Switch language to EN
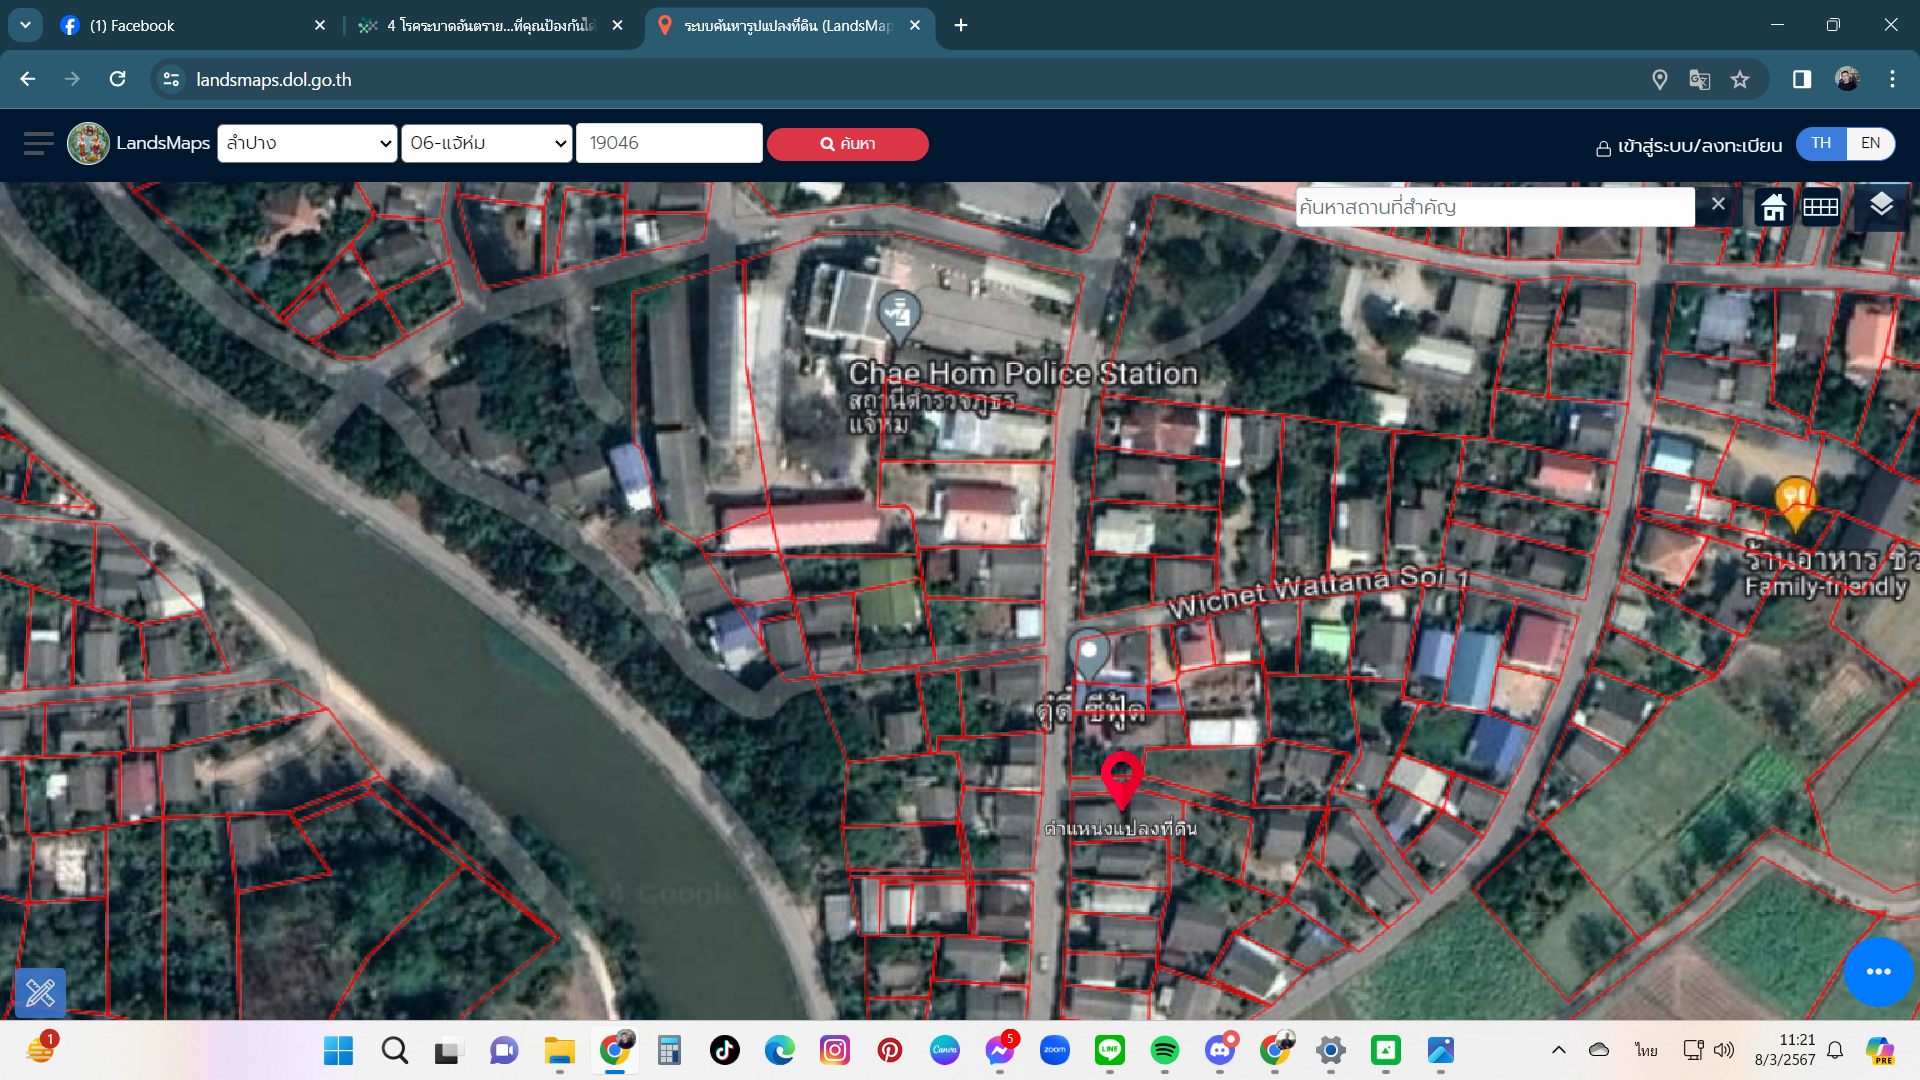 coord(1870,143)
